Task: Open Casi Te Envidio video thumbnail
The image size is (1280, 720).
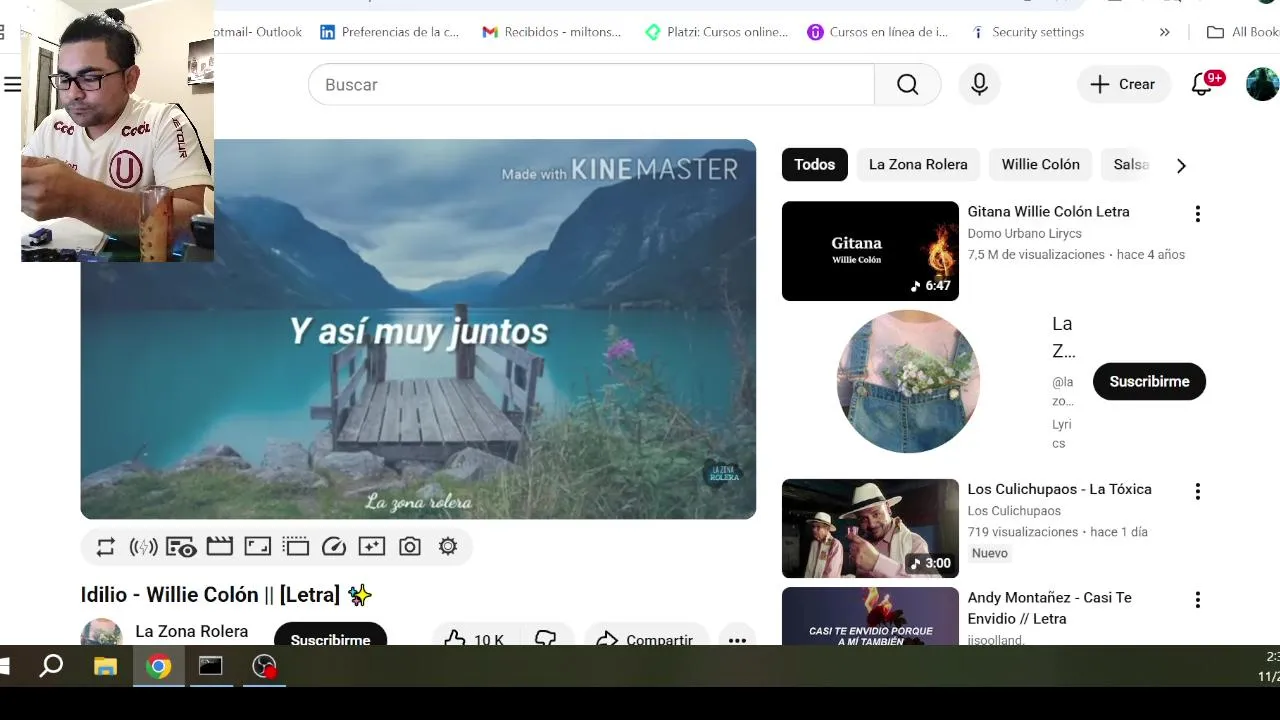Action: 870,616
